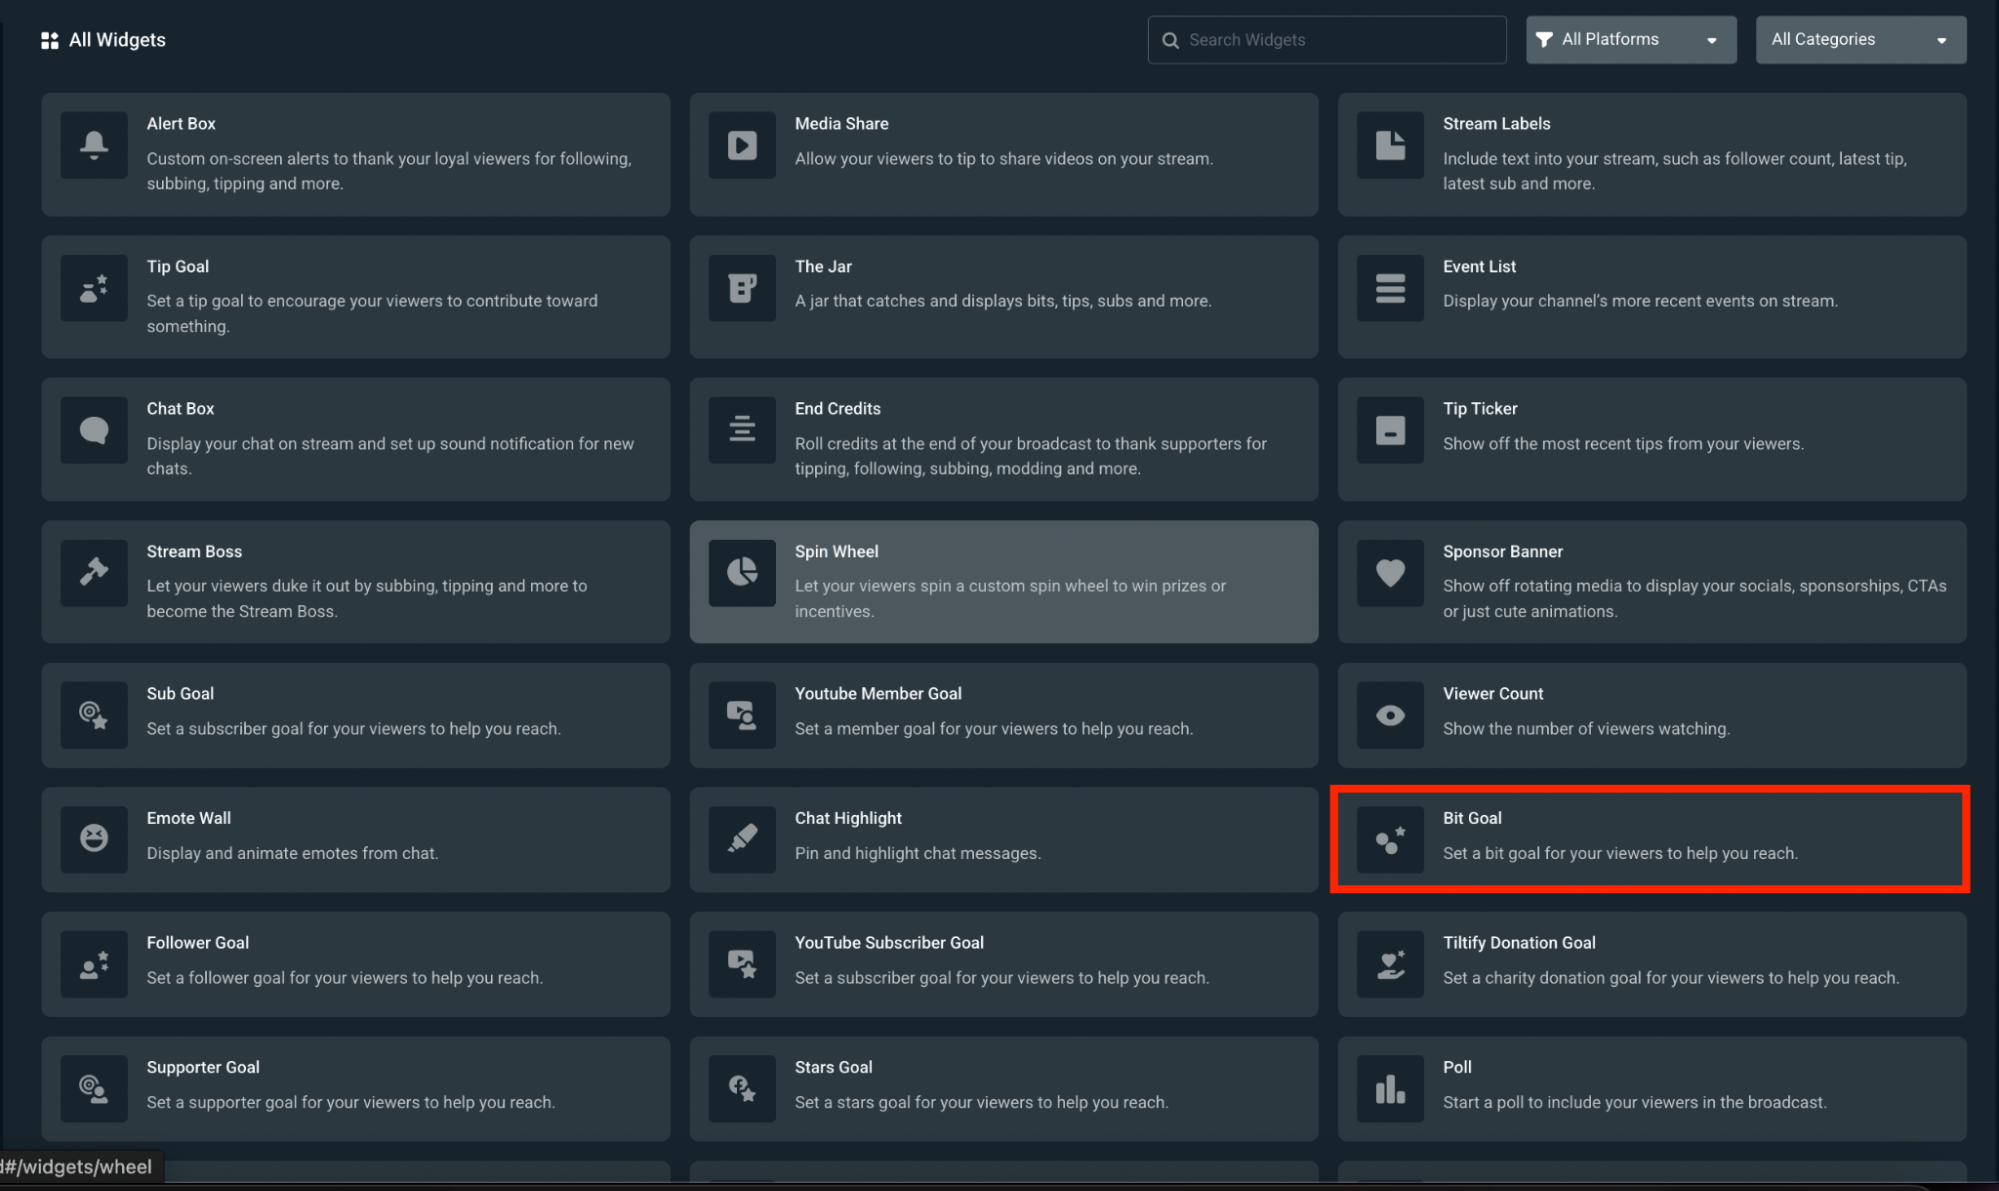Click the grid icon beside All Widgets
Viewport: 1999px width, 1191px height.
(x=49, y=39)
